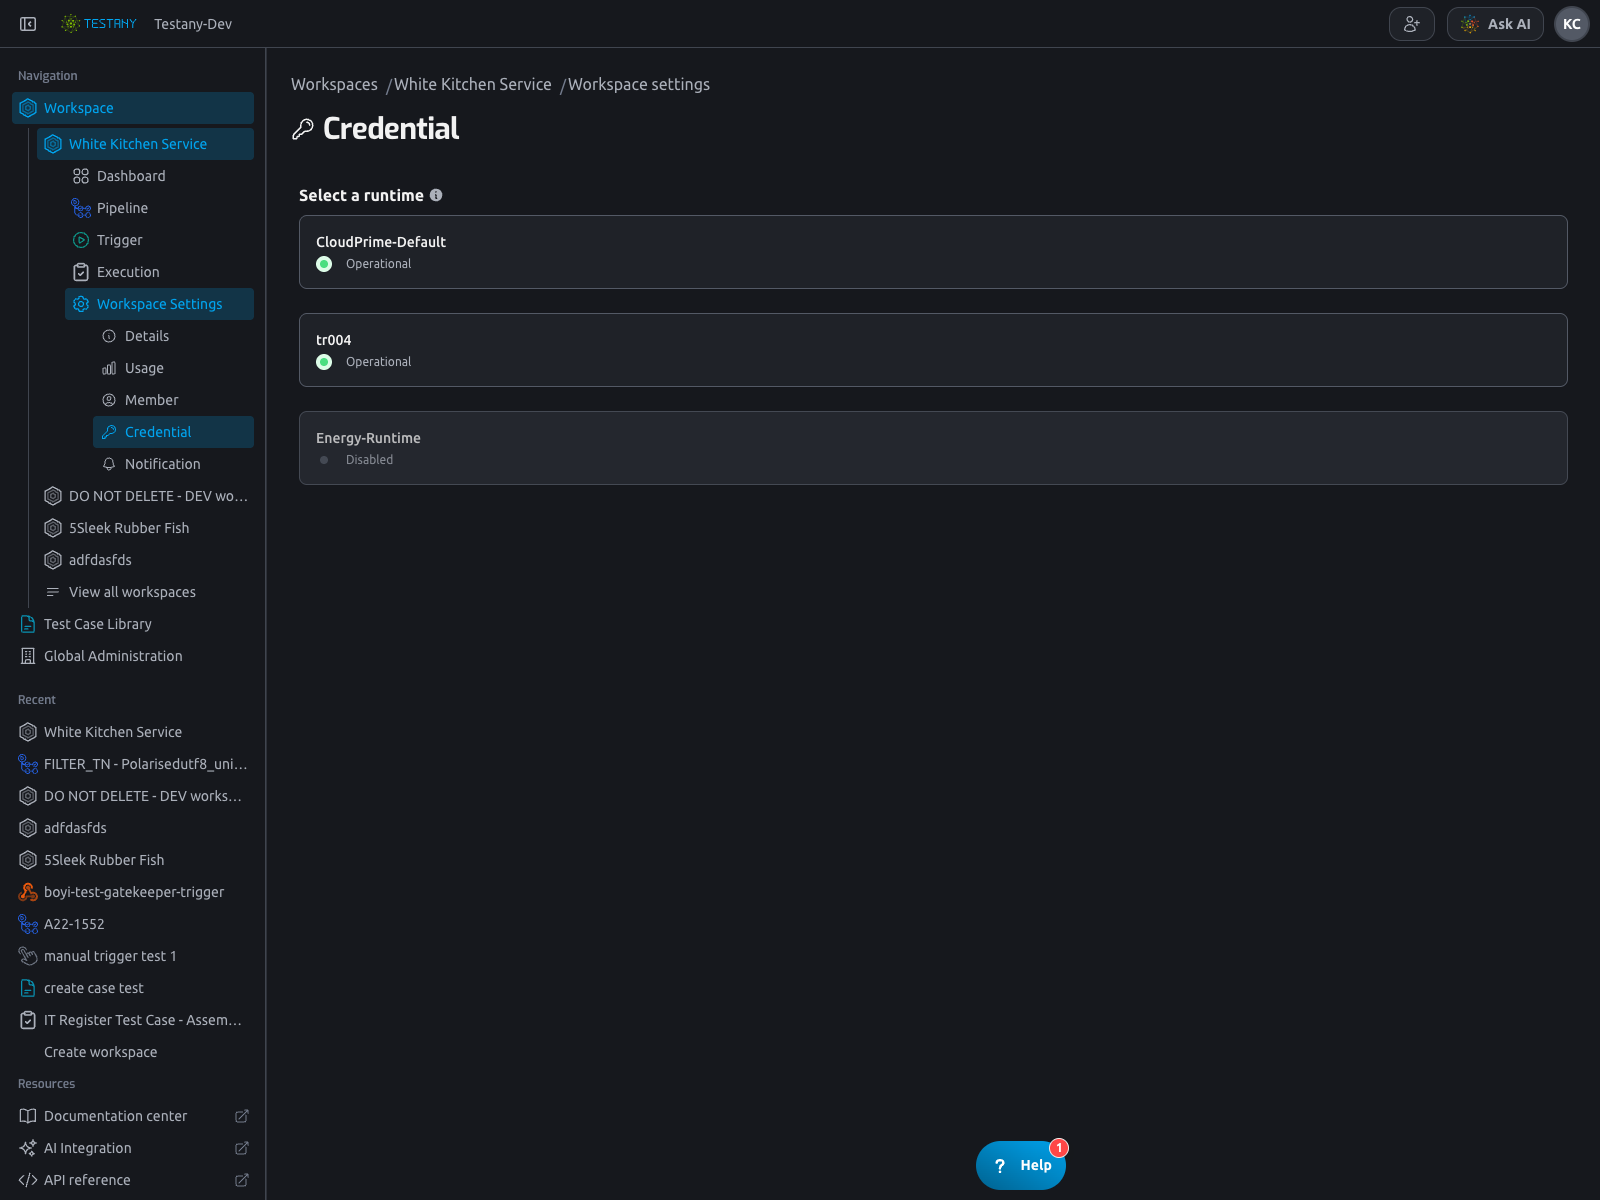The height and width of the screenshot is (1200, 1600).
Task: Open the Trigger page
Action: 159,240
